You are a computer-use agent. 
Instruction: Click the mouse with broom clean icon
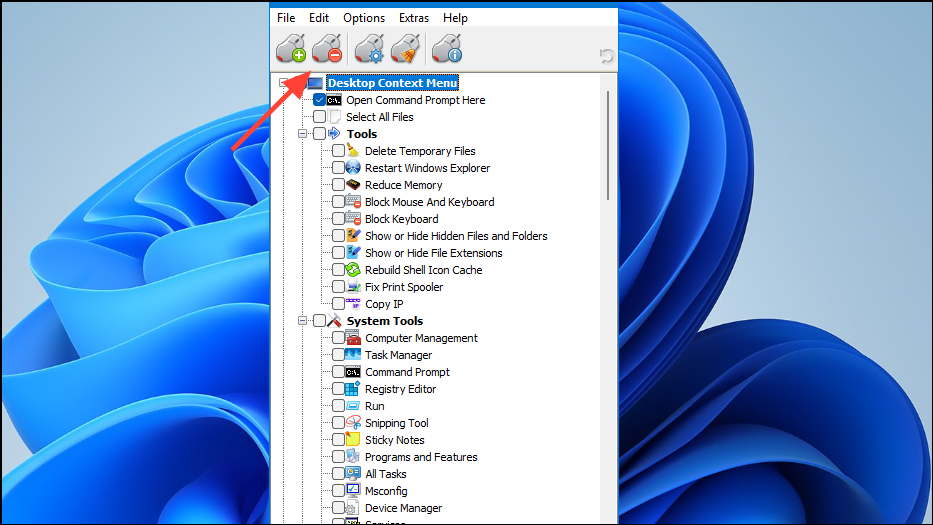(406, 48)
